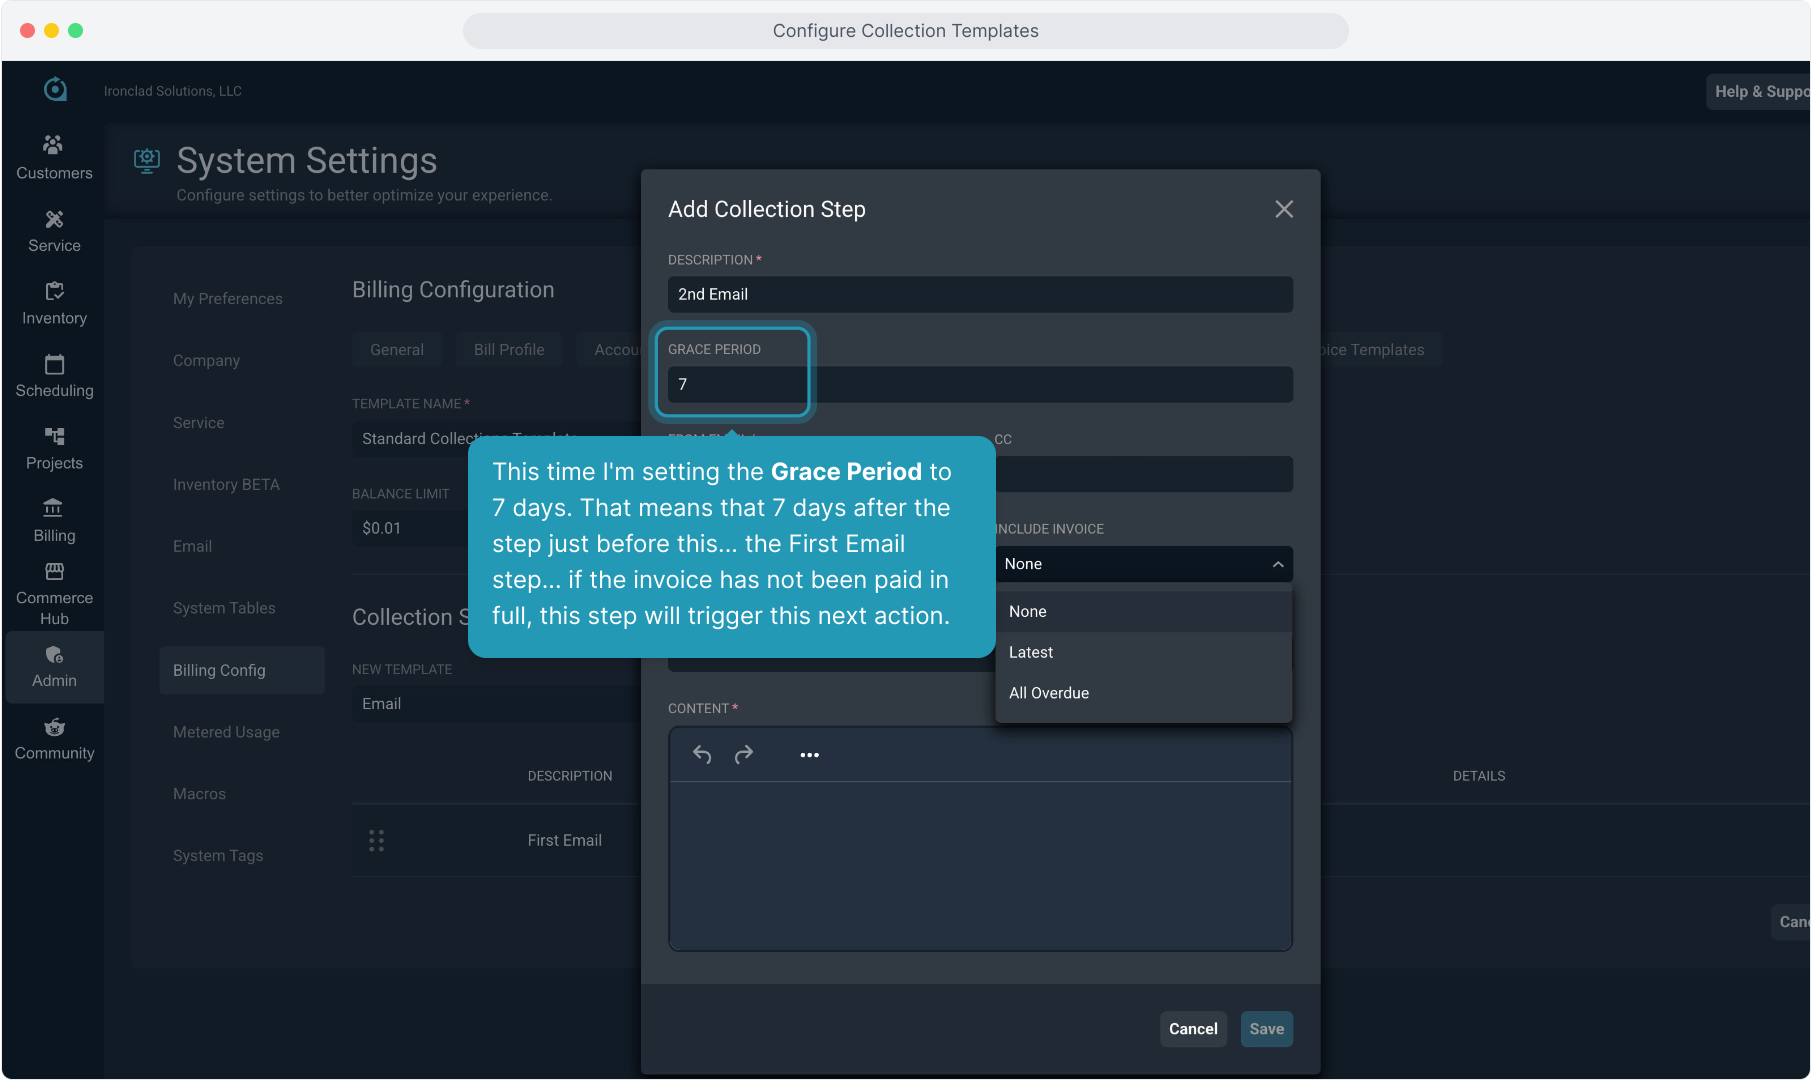Choose 'All Overdue' invoice option
The width and height of the screenshot is (1812, 1080).
[x=1048, y=693]
